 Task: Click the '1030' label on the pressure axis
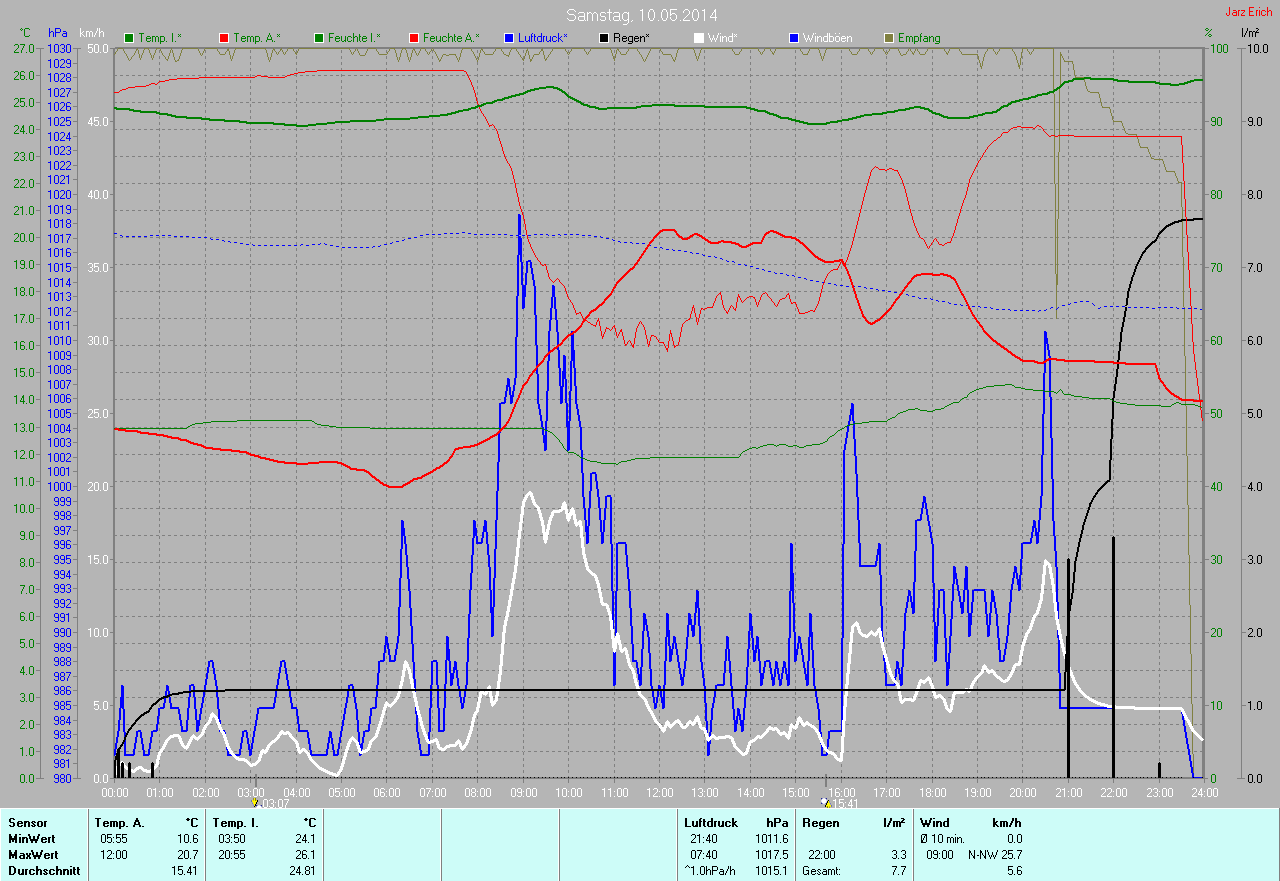tap(59, 48)
